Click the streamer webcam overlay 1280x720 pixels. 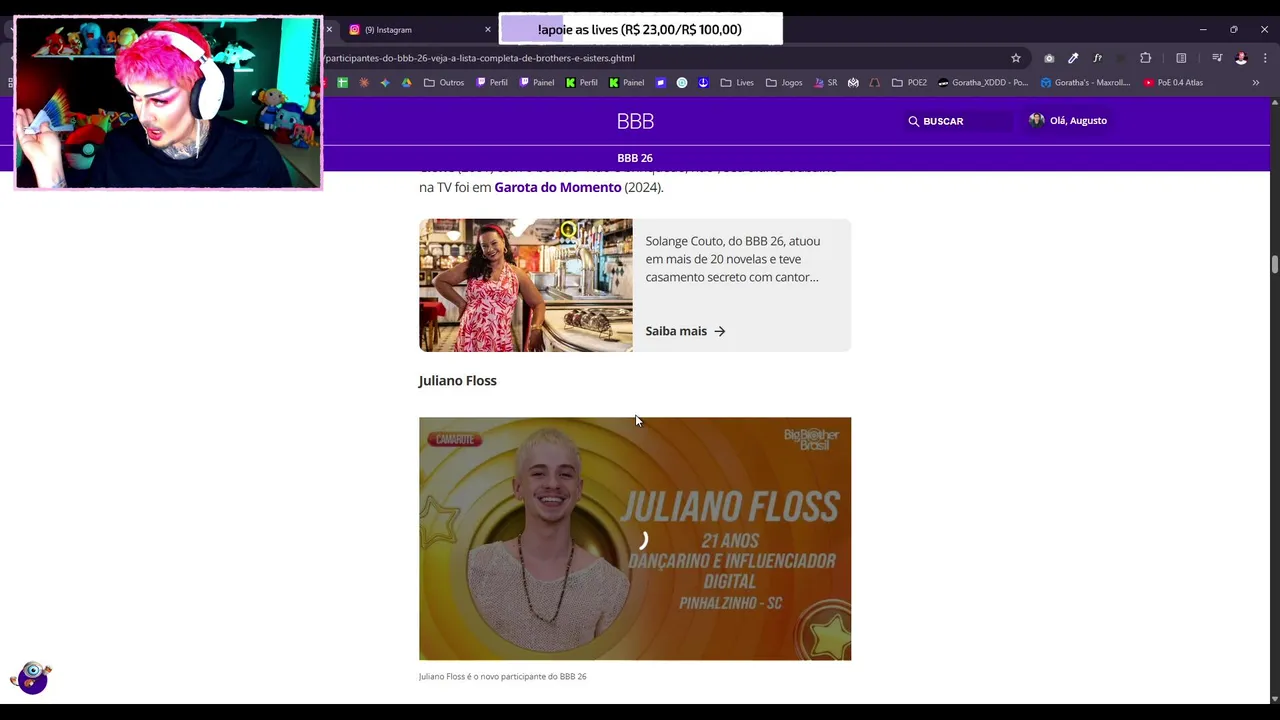click(168, 103)
